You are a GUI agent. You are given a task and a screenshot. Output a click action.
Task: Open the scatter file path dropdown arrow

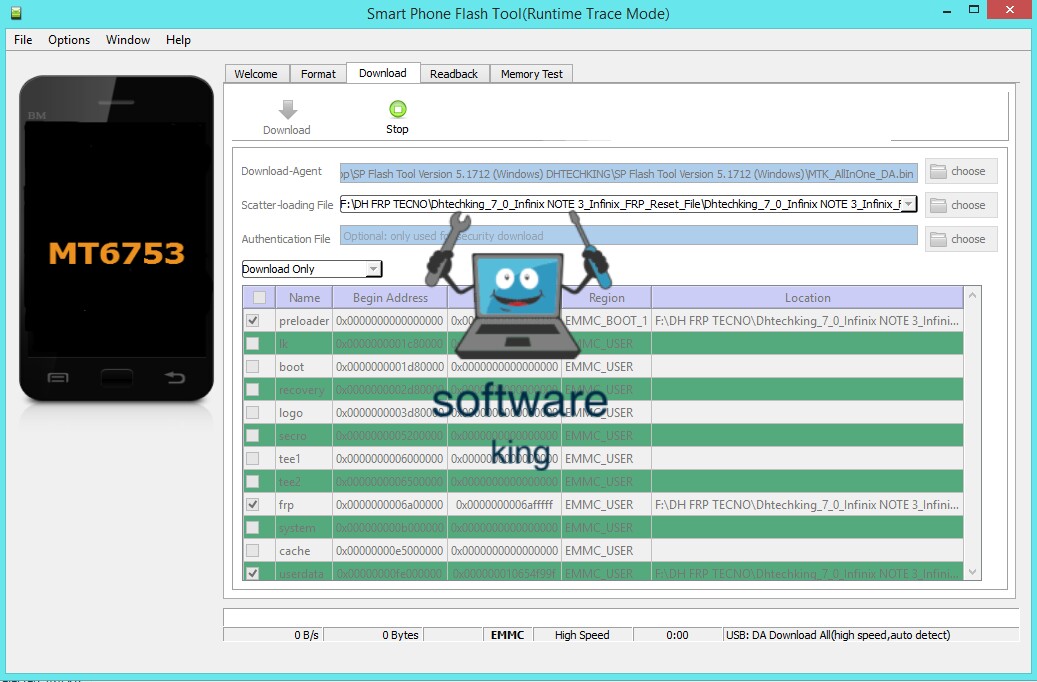(910, 204)
